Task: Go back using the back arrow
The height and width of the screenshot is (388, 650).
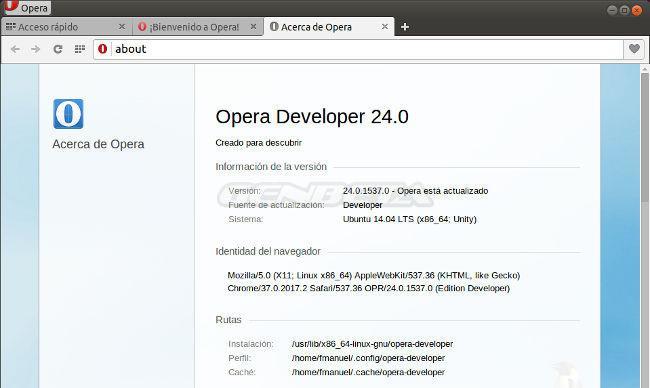Action: coord(15,49)
